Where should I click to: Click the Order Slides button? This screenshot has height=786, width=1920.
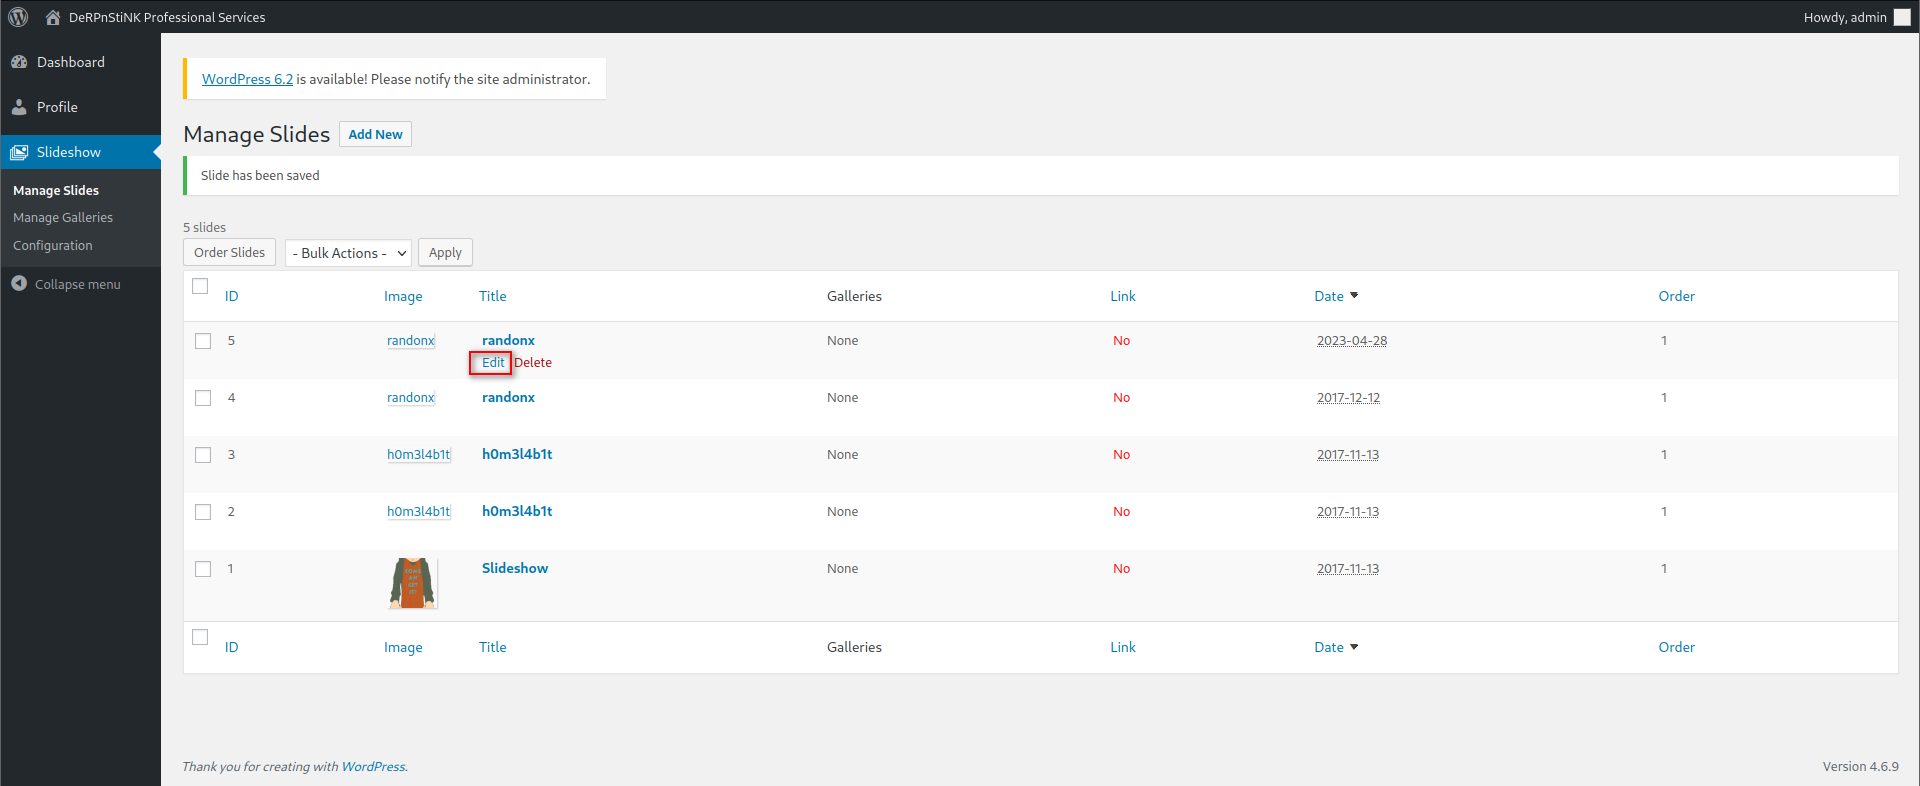[229, 252]
